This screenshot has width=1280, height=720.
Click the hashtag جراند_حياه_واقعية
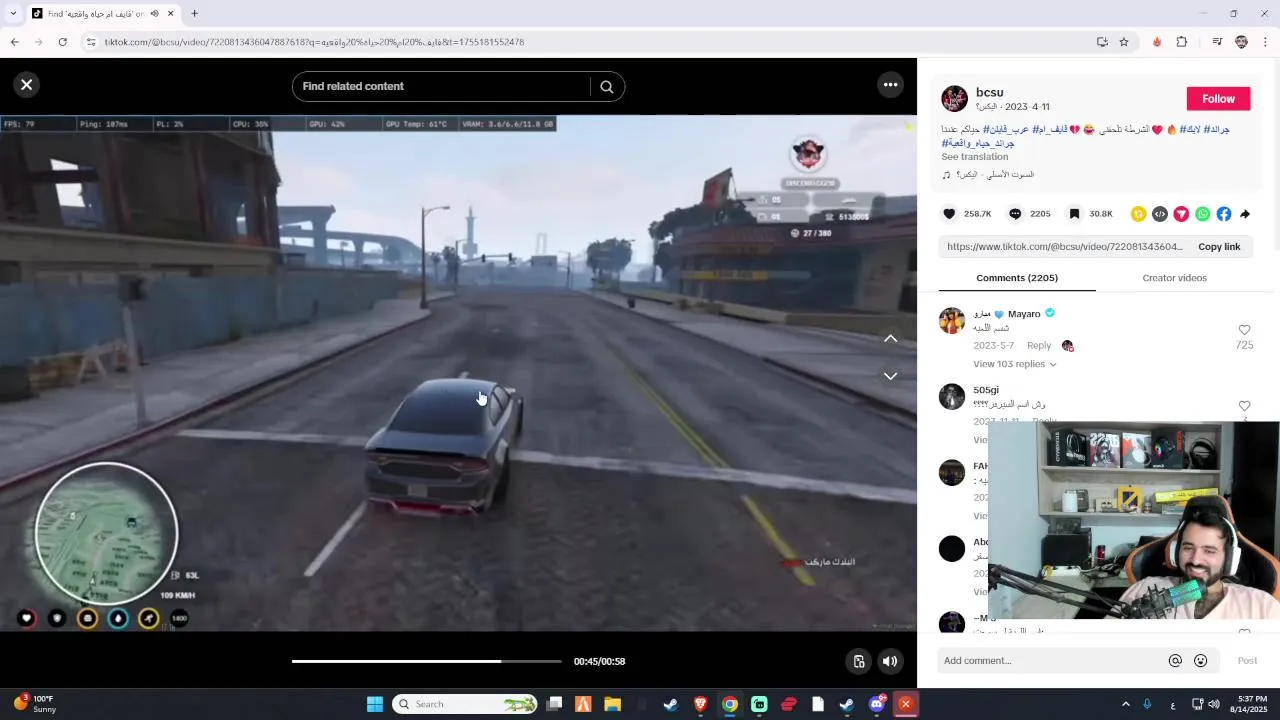978,143
